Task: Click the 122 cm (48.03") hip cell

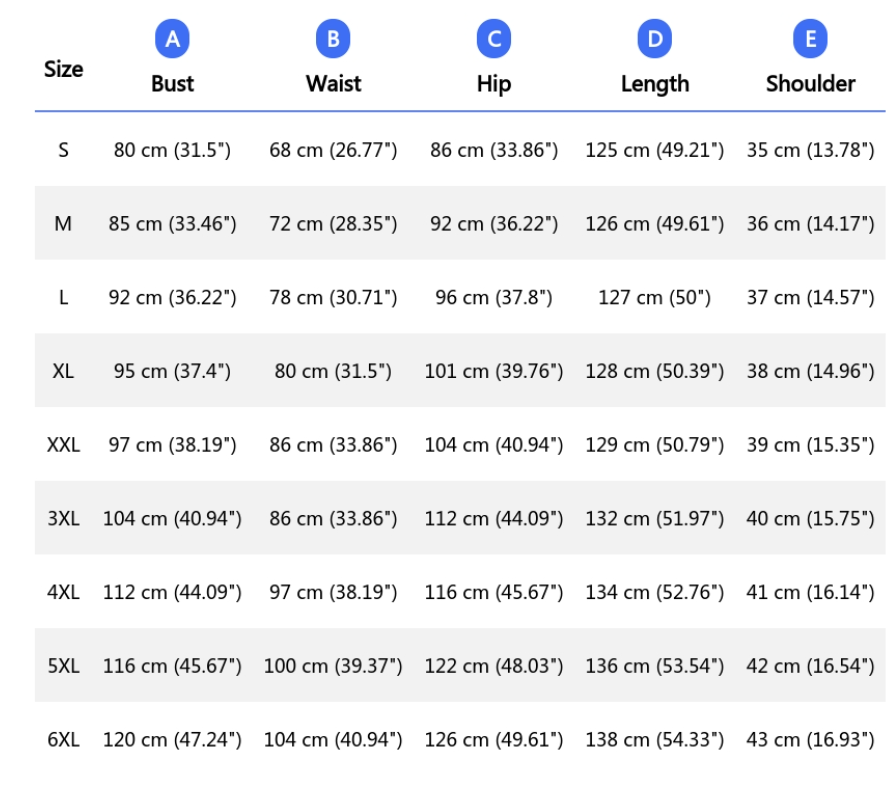Action: 494,665
